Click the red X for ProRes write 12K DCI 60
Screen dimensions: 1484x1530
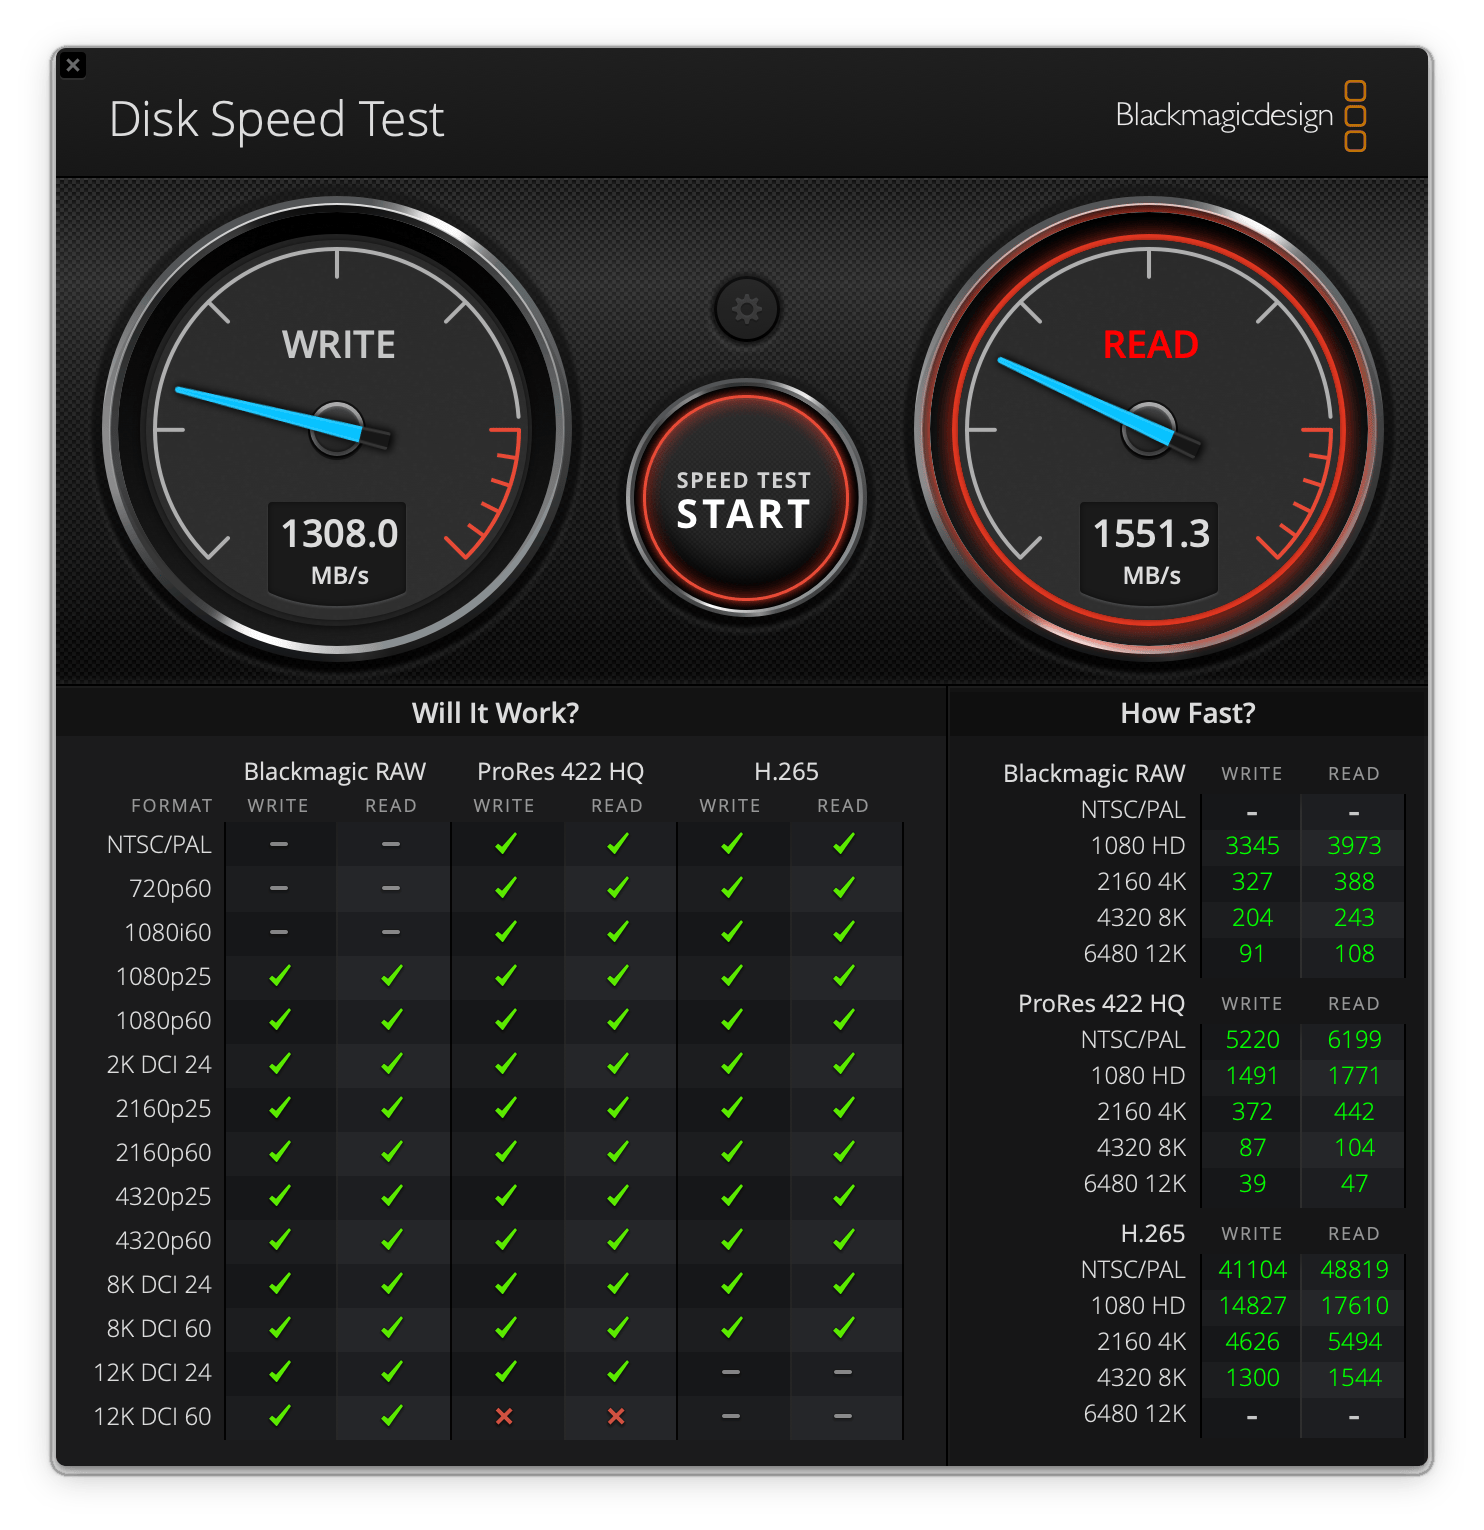pyautogui.click(x=504, y=1416)
